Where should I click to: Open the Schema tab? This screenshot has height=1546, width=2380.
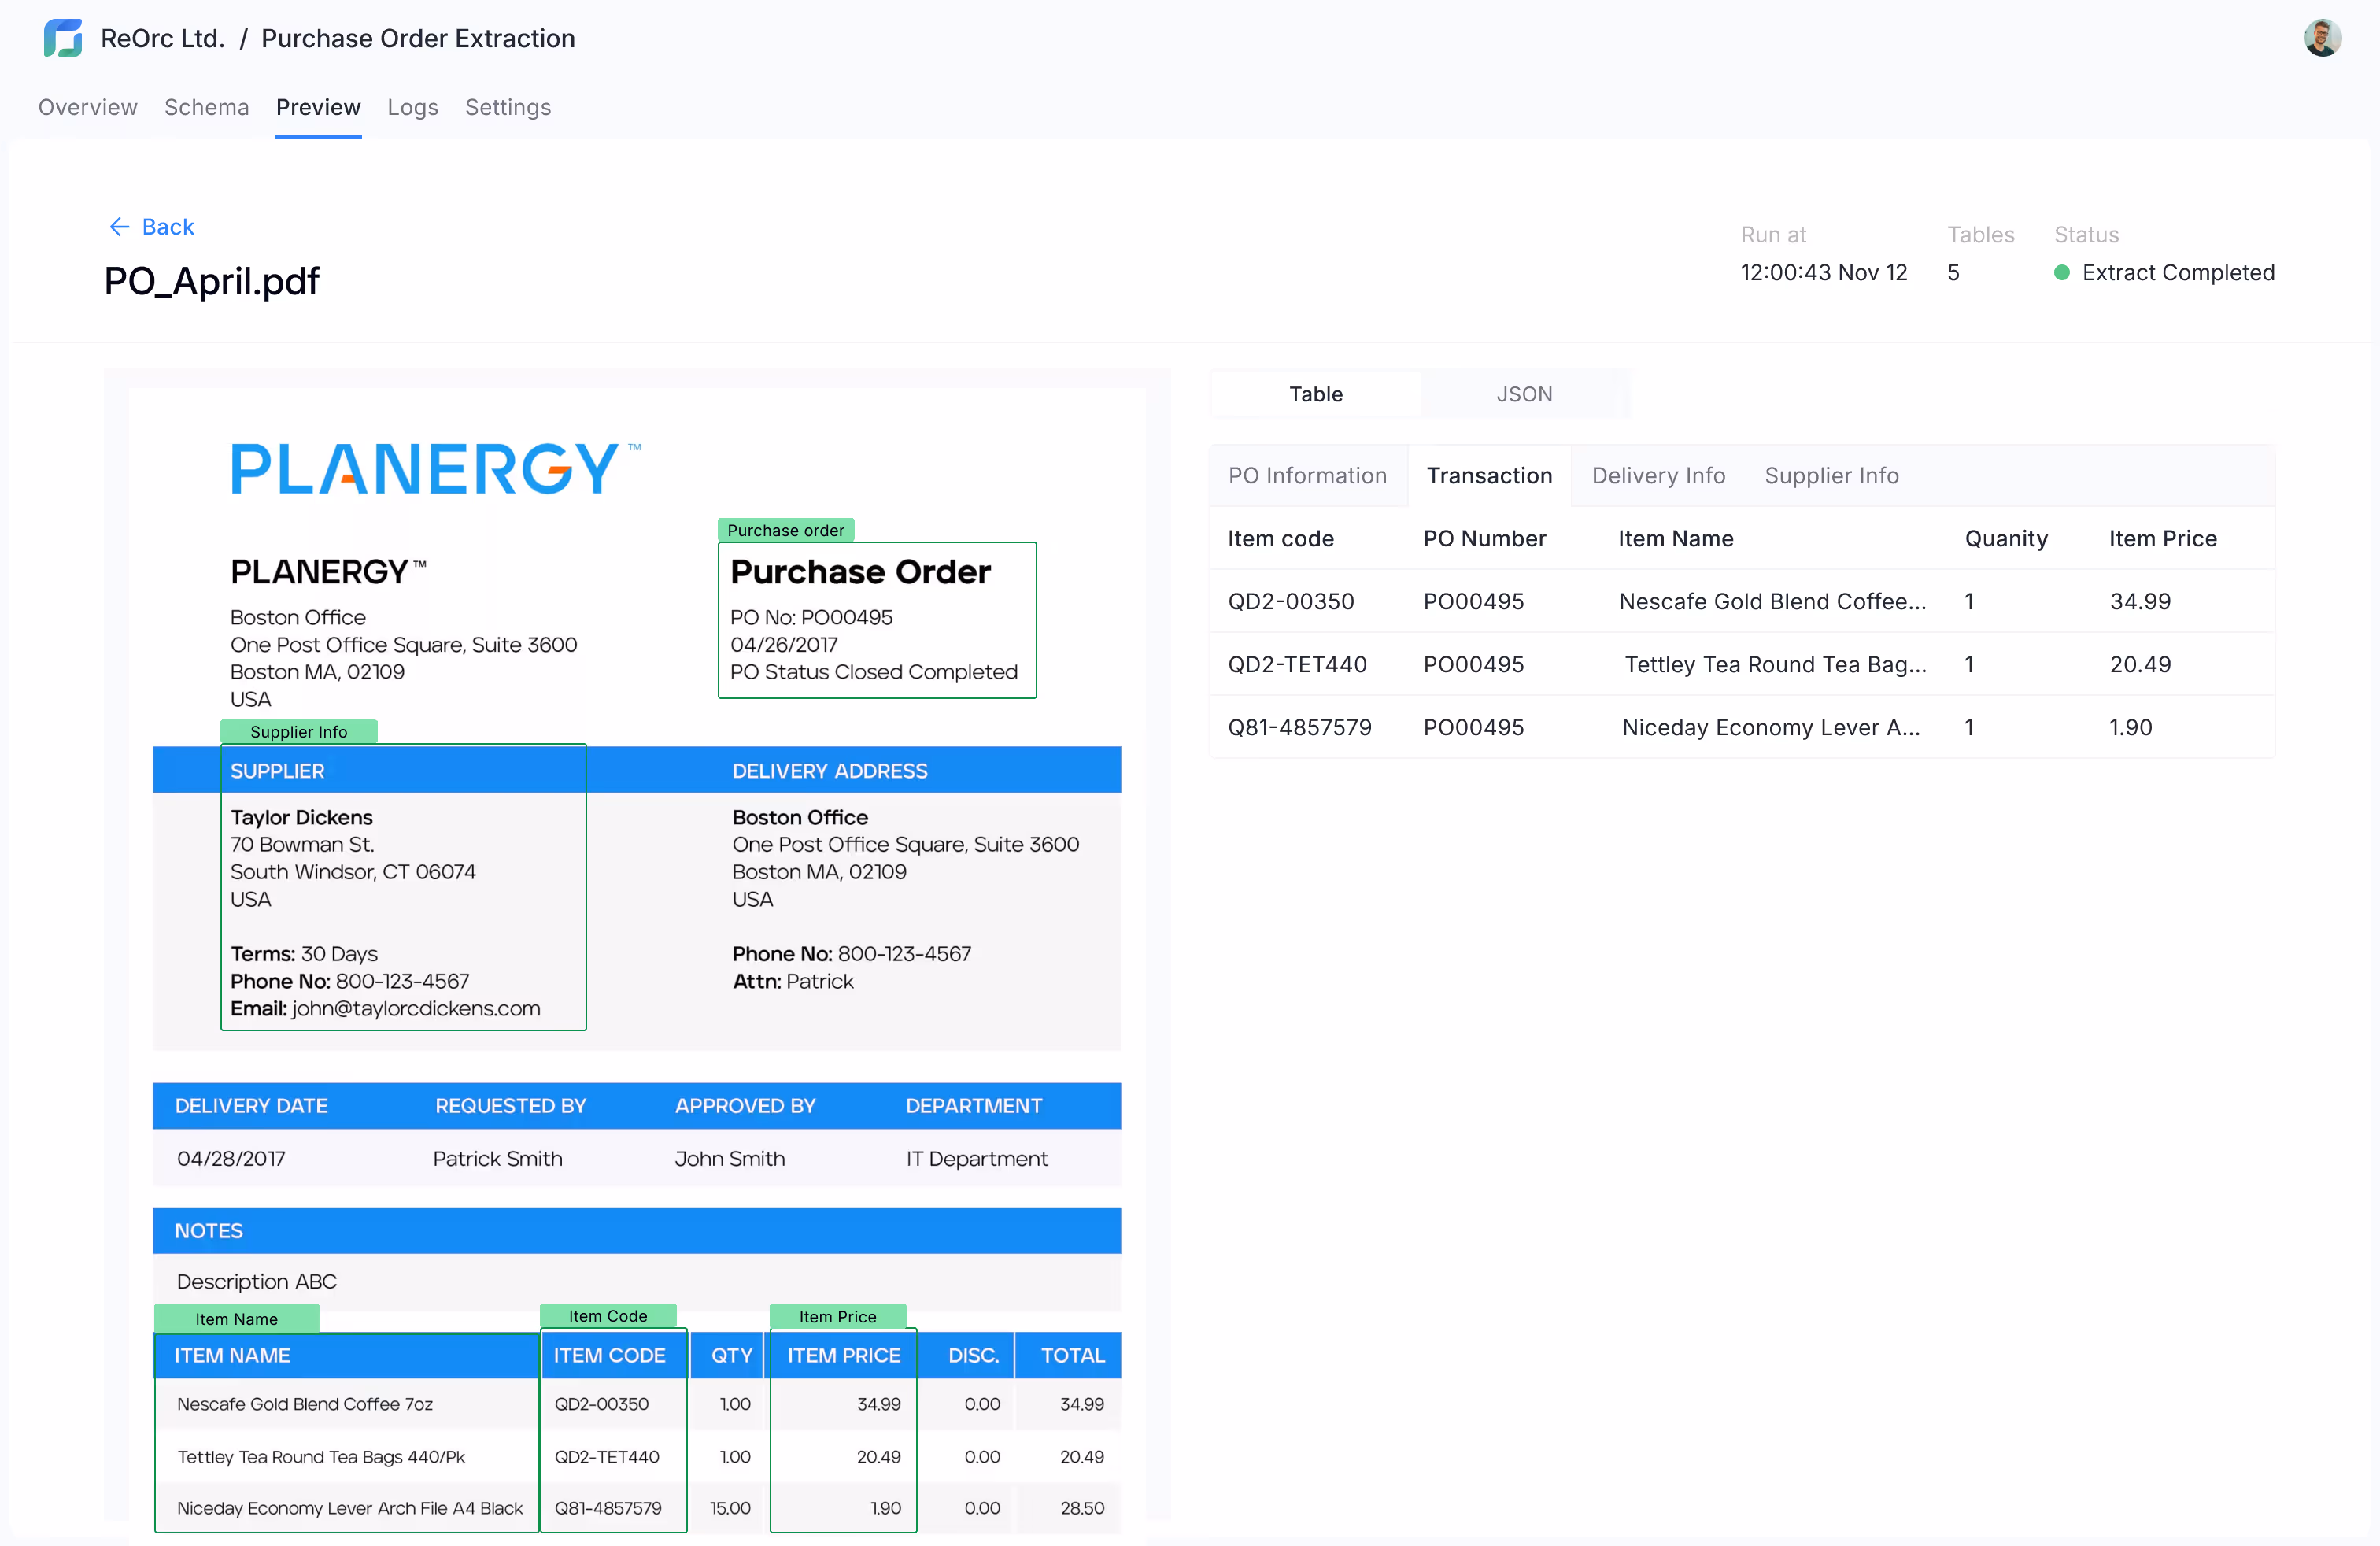coord(206,107)
